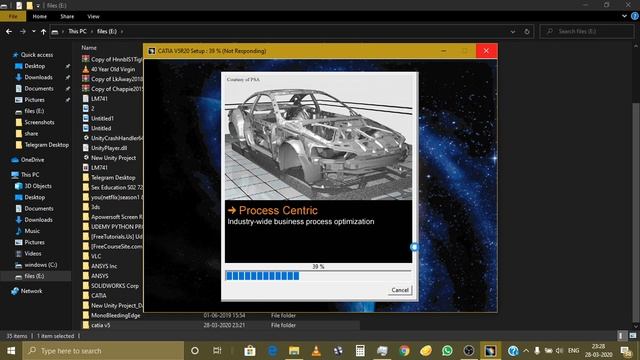Select OneDrive in navigation pane

coord(32,160)
